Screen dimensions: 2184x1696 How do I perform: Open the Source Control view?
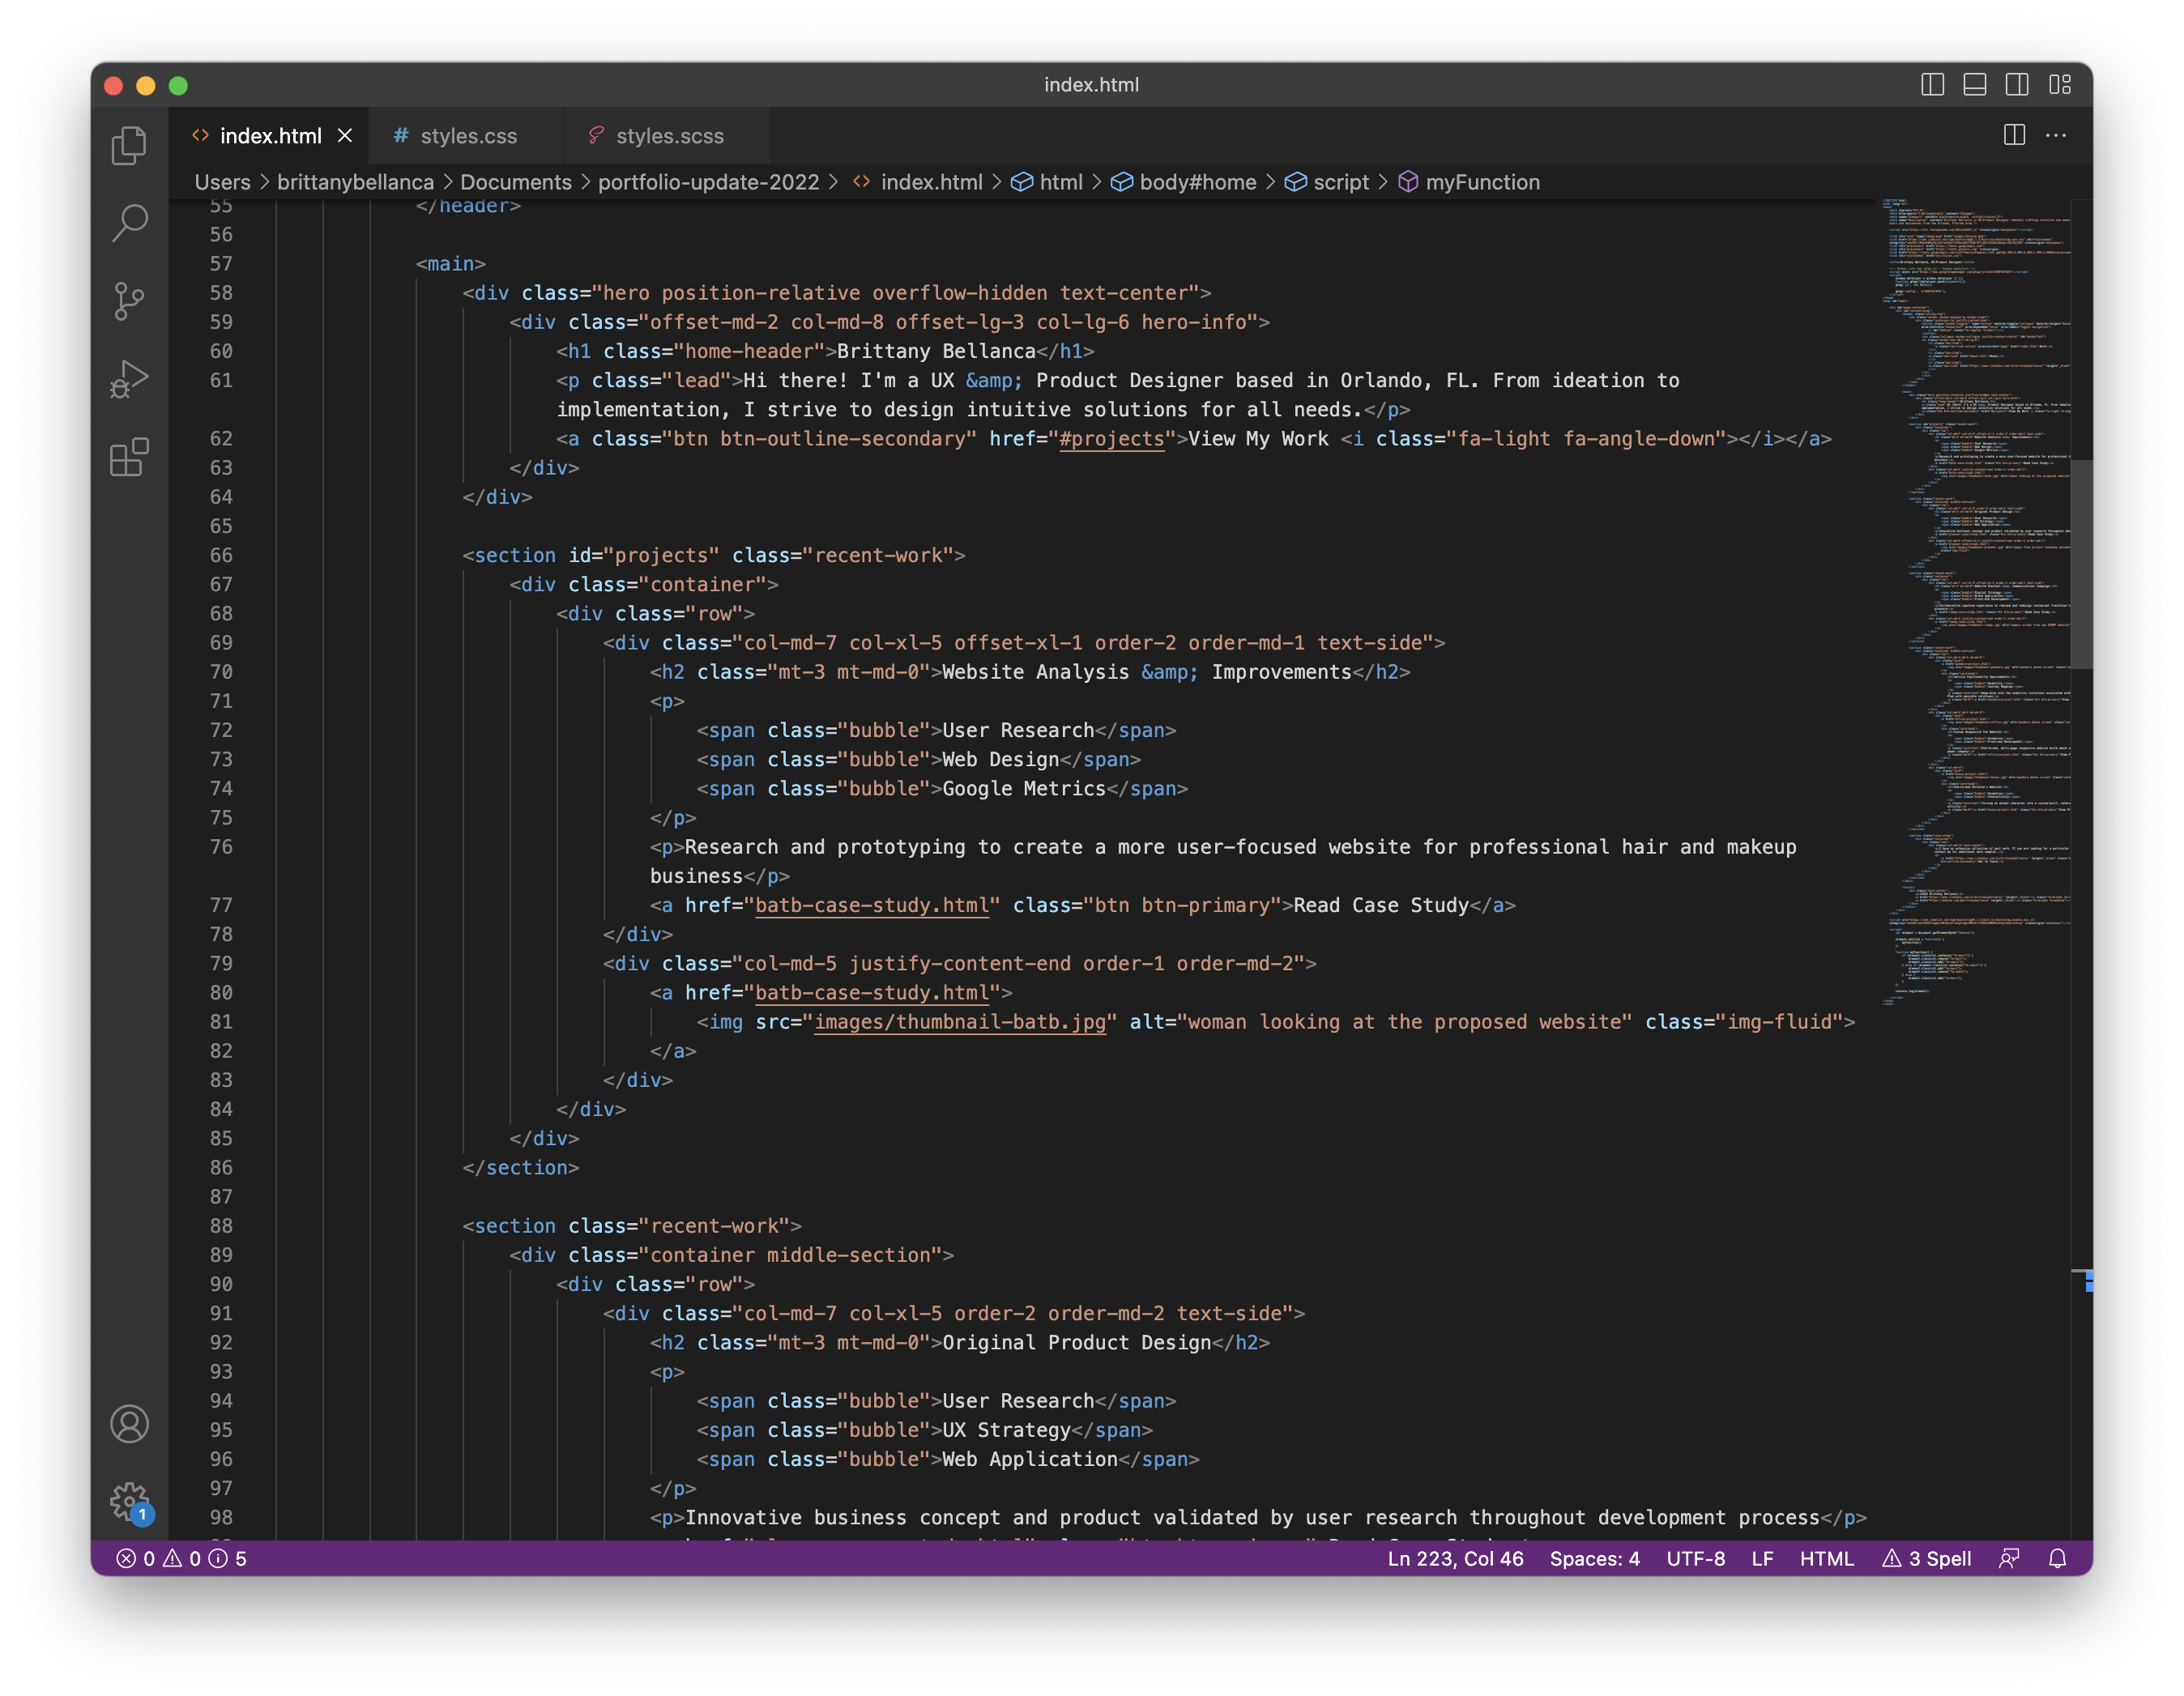tap(129, 300)
